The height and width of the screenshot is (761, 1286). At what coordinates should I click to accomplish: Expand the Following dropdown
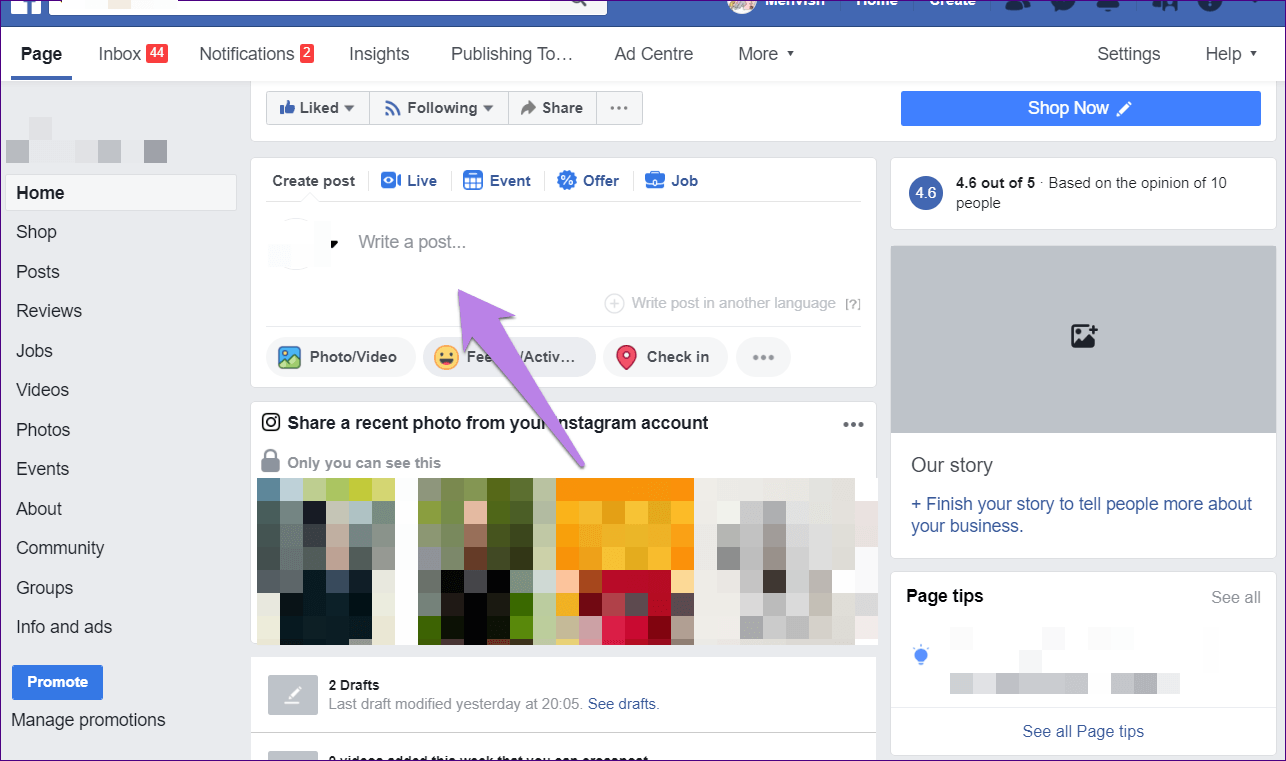pyautogui.click(x=439, y=108)
